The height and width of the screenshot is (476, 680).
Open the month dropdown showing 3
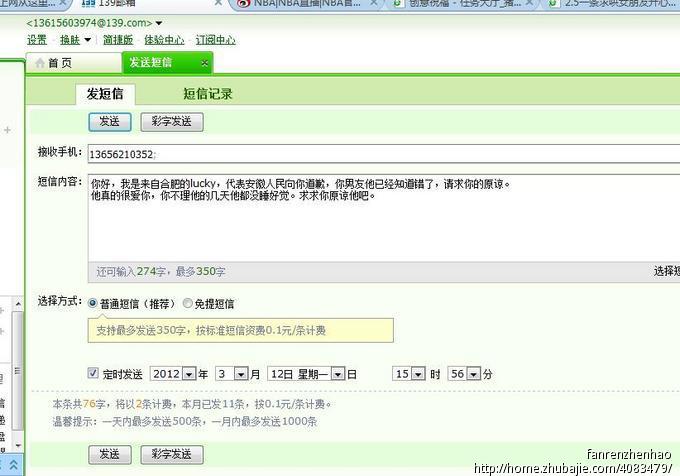[x=241, y=374]
